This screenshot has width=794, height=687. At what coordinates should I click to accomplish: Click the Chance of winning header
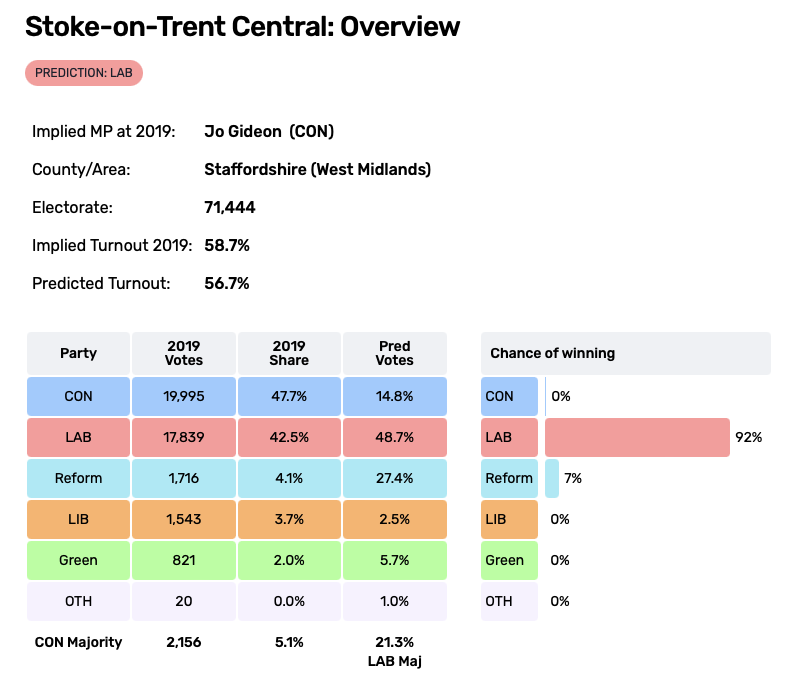click(625, 353)
